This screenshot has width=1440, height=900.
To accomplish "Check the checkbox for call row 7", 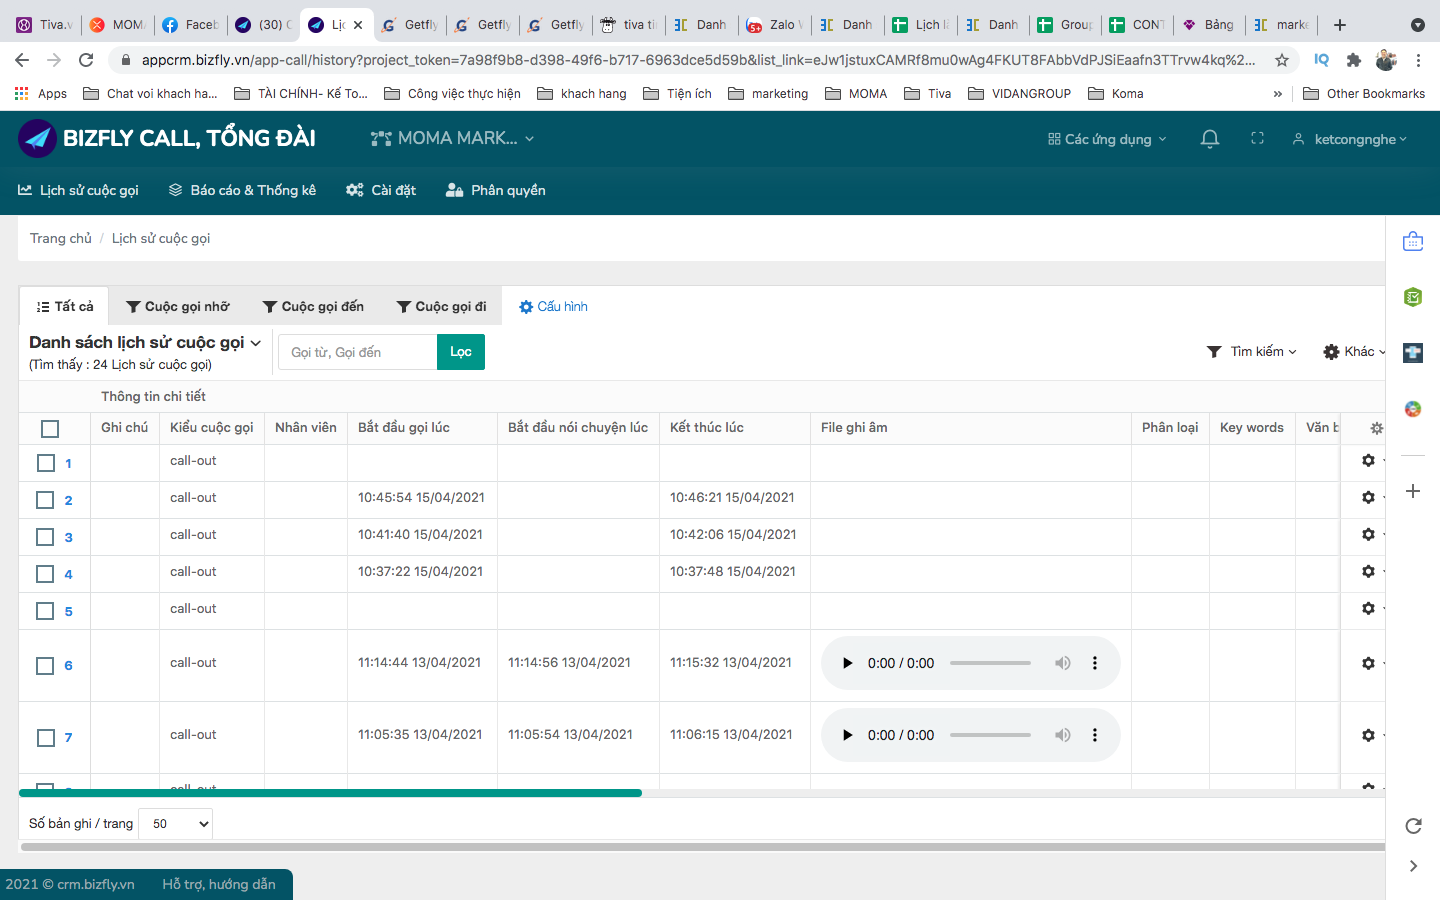I will point(44,737).
